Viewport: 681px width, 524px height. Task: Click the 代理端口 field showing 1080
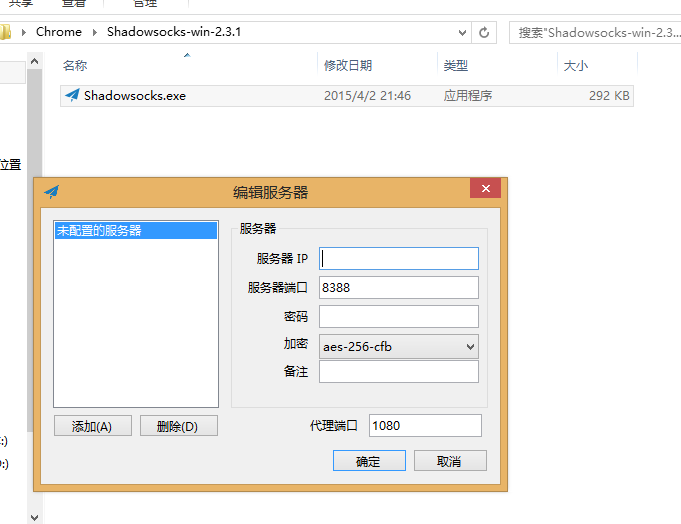pyautogui.click(x=425, y=425)
